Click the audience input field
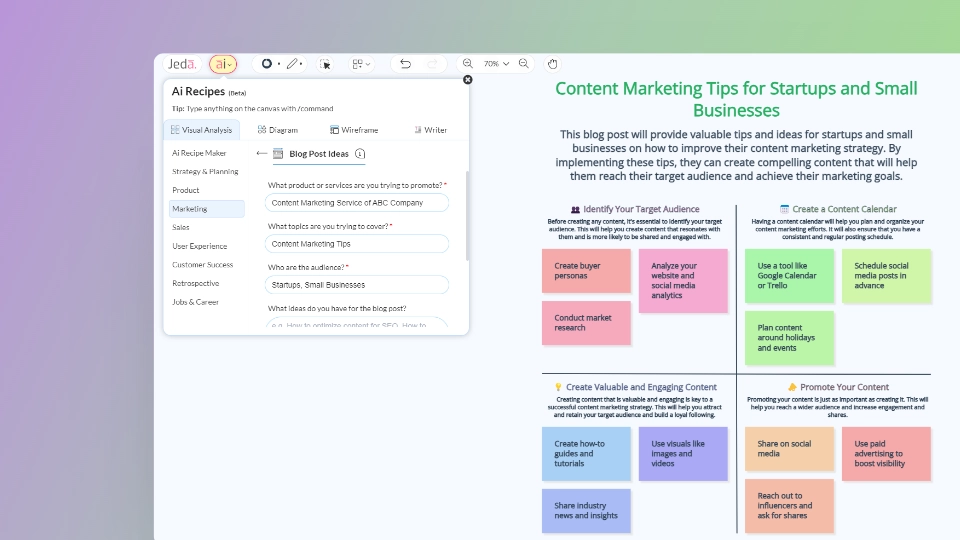 point(356,285)
